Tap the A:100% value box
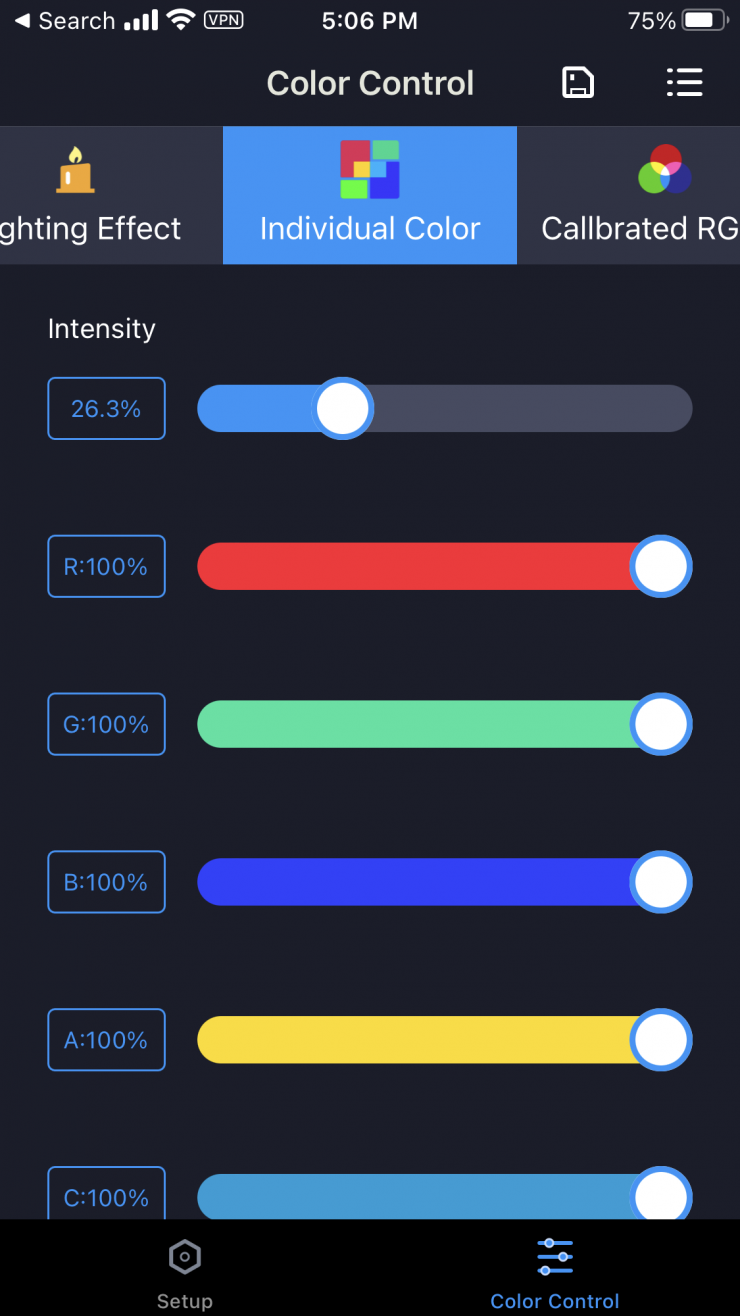The height and width of the screenshot is (1316, 740). click(x=106, y=1040)
